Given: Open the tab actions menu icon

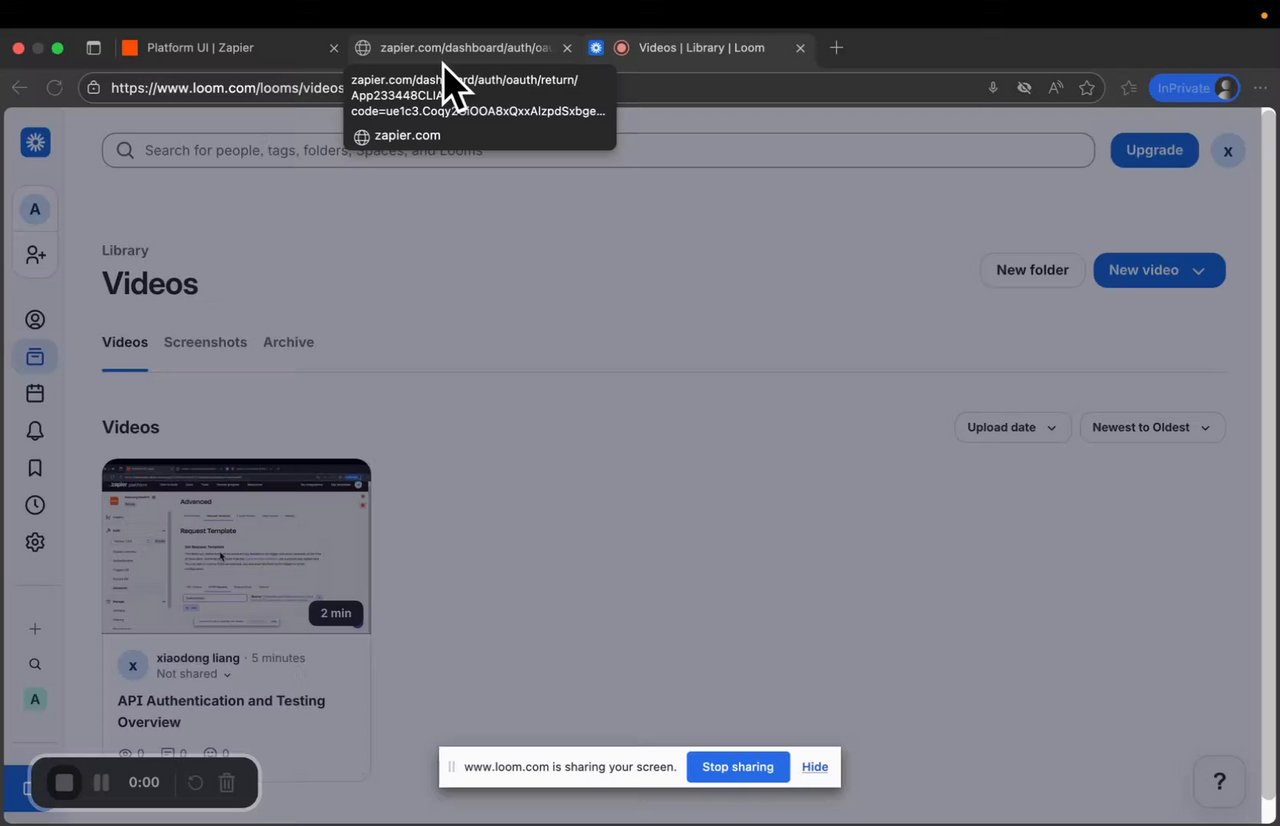Looking at the screenshot, I should point(94,48).
